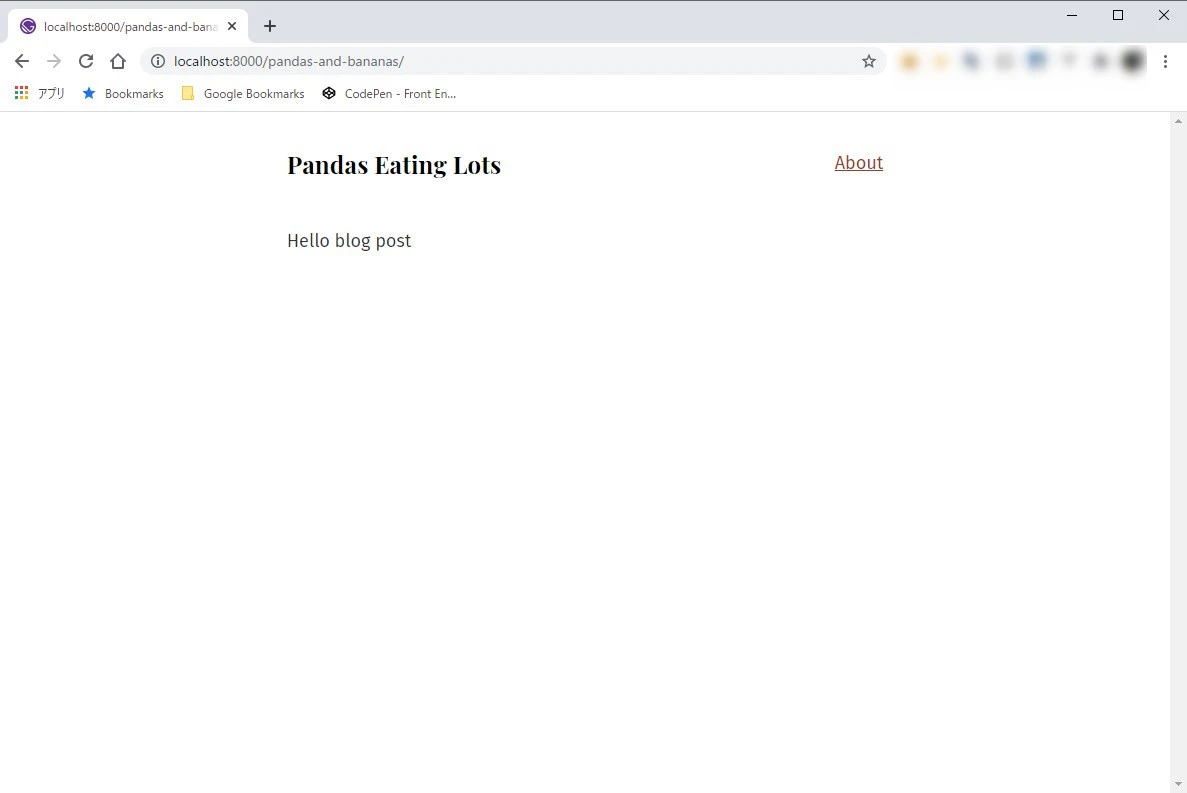Viewport: 1187px width, 793px height.
Task: Click the scrollbar up arrow
Action: point(1178,121)
